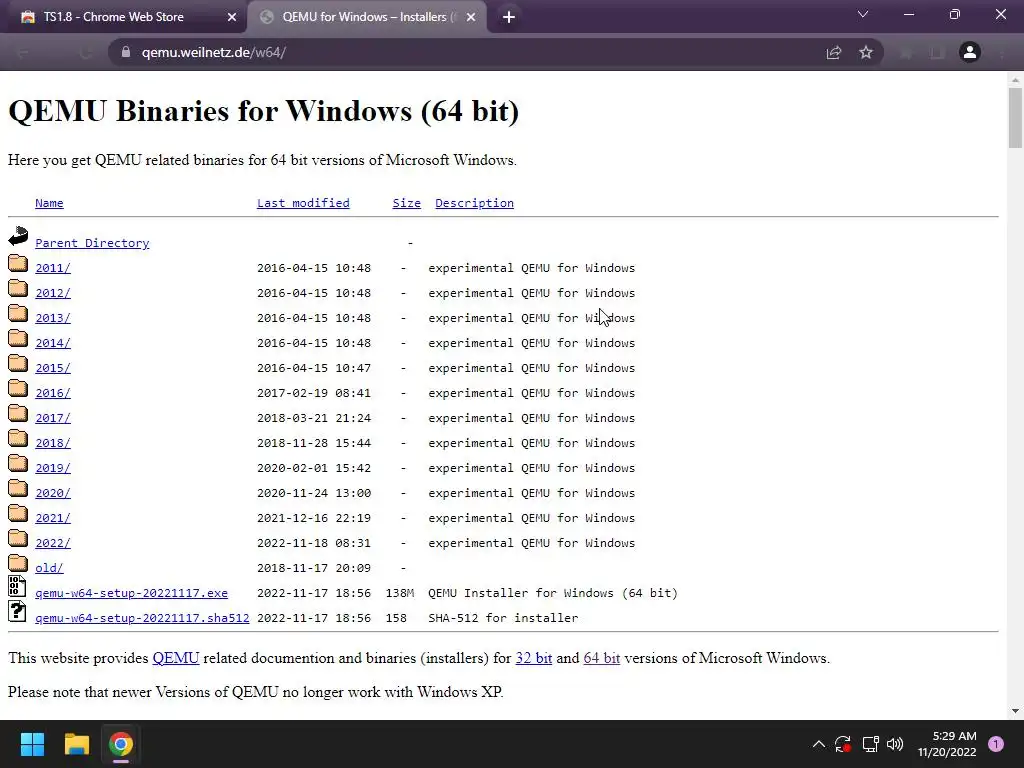Close the TS1.8 Chrome Web Store tab
Screen dimensions: 1024x768
pos(232,17)
